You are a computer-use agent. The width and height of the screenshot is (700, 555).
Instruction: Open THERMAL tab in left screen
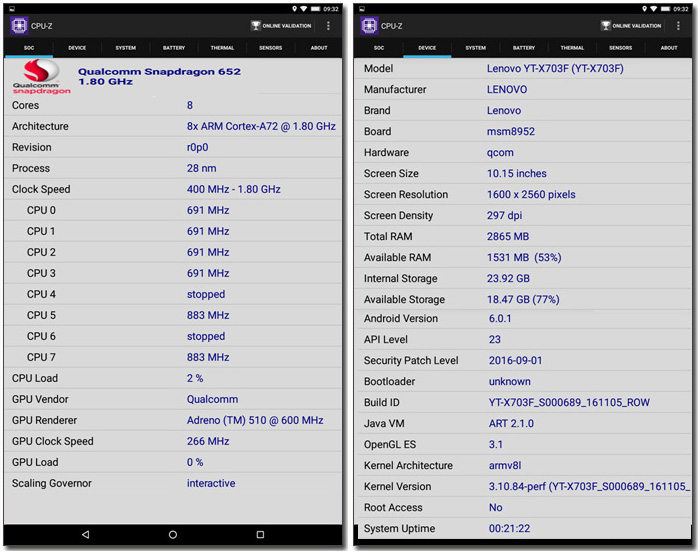pos(222,48)
